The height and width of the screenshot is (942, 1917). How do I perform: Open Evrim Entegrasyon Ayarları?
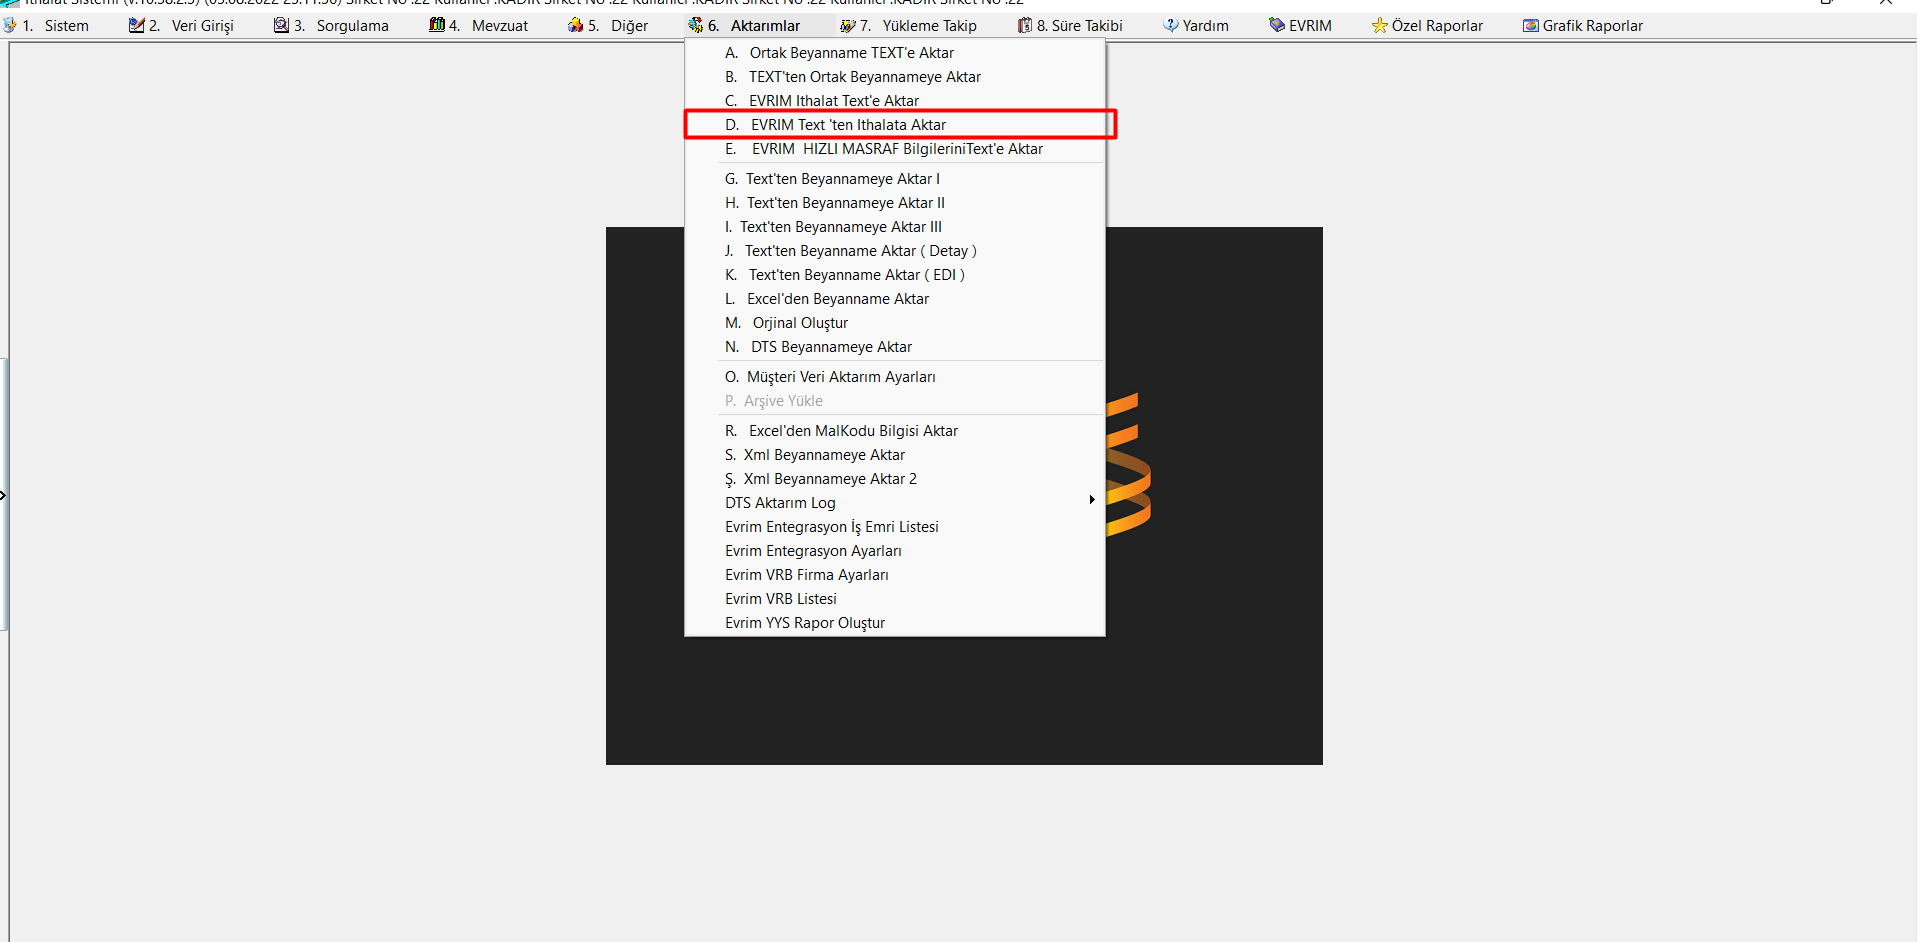click(x=895, y=551)
